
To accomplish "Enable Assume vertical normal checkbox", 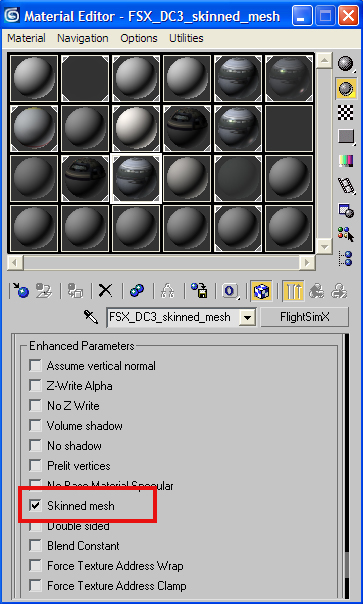I will [x=35, y=366].
